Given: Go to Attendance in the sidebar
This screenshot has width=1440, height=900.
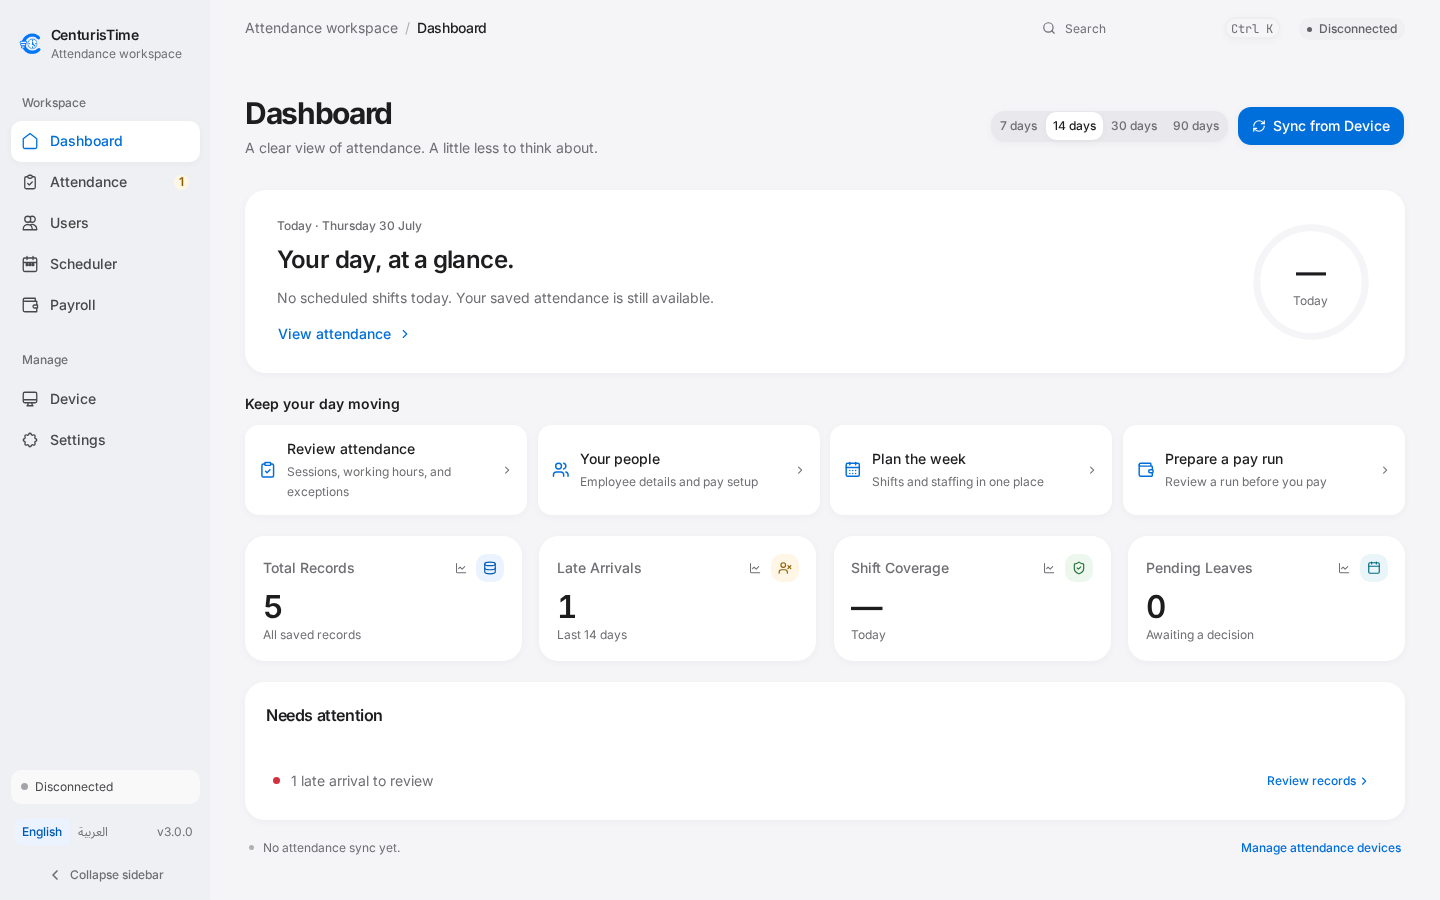Looking at the screenshot, I should (x=105, y=182).
